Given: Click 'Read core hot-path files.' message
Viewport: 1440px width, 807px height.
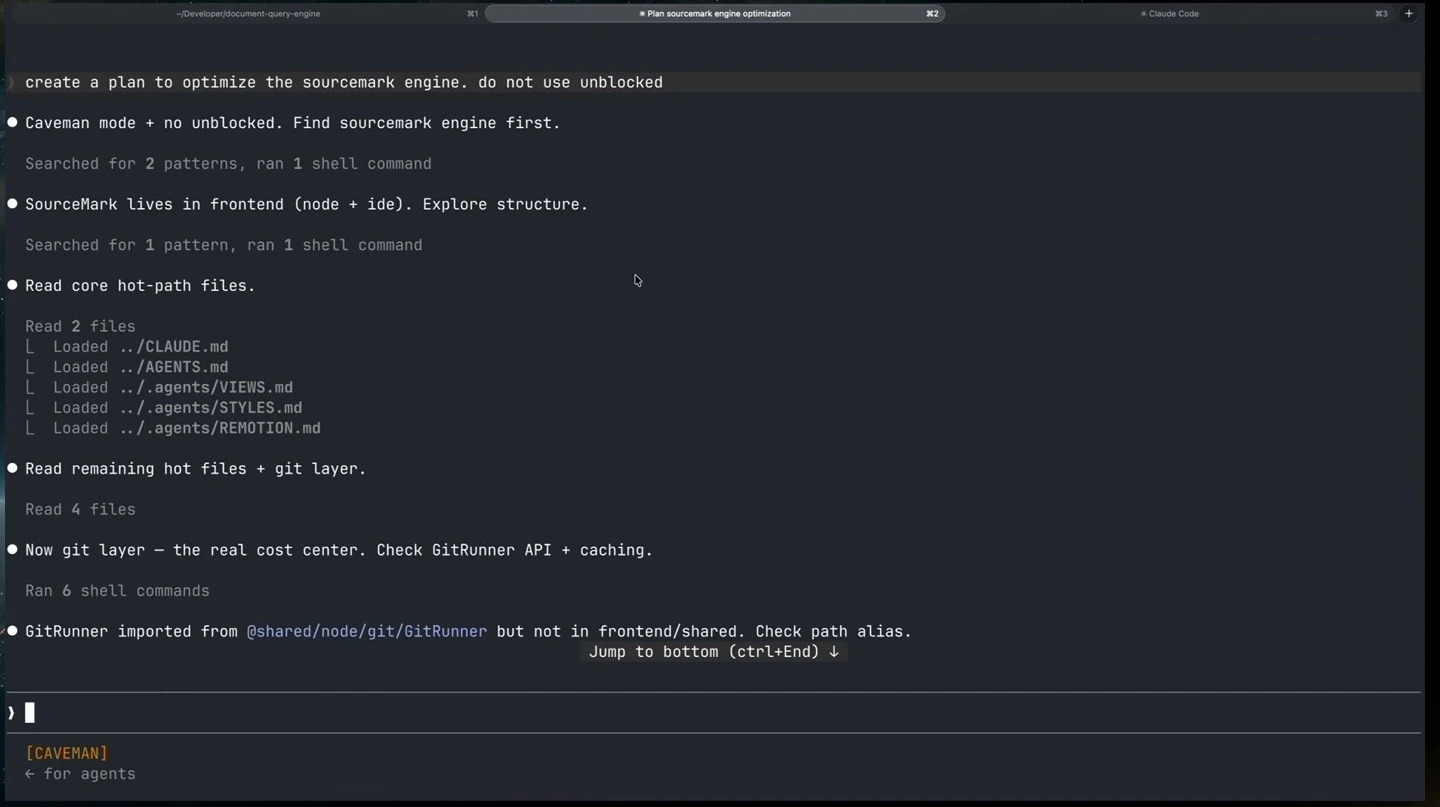Looking at the screenshot, I should click(140, 286).
